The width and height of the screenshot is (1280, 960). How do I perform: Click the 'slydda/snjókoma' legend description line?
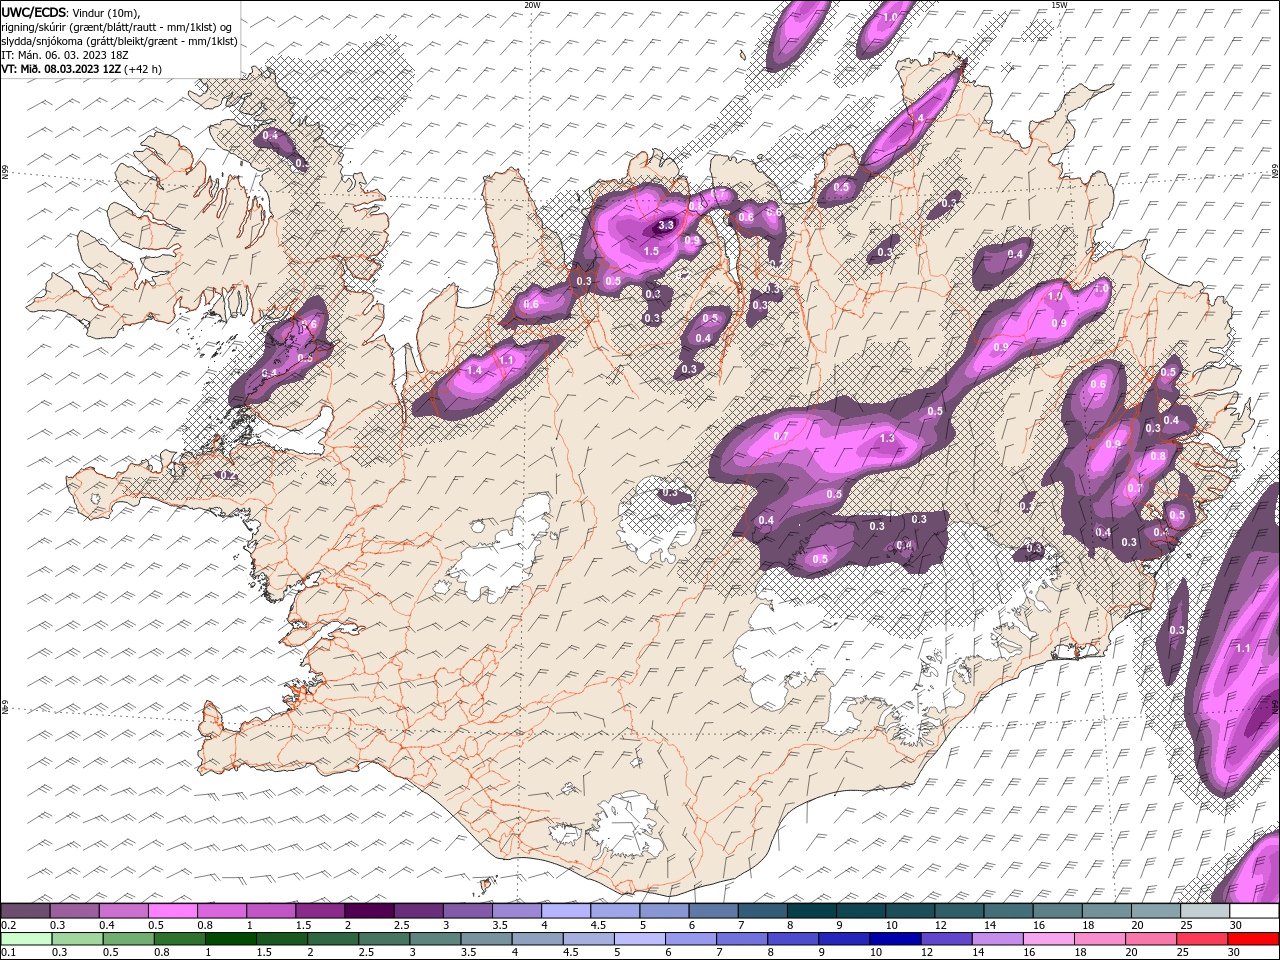[x=119, y=41]
